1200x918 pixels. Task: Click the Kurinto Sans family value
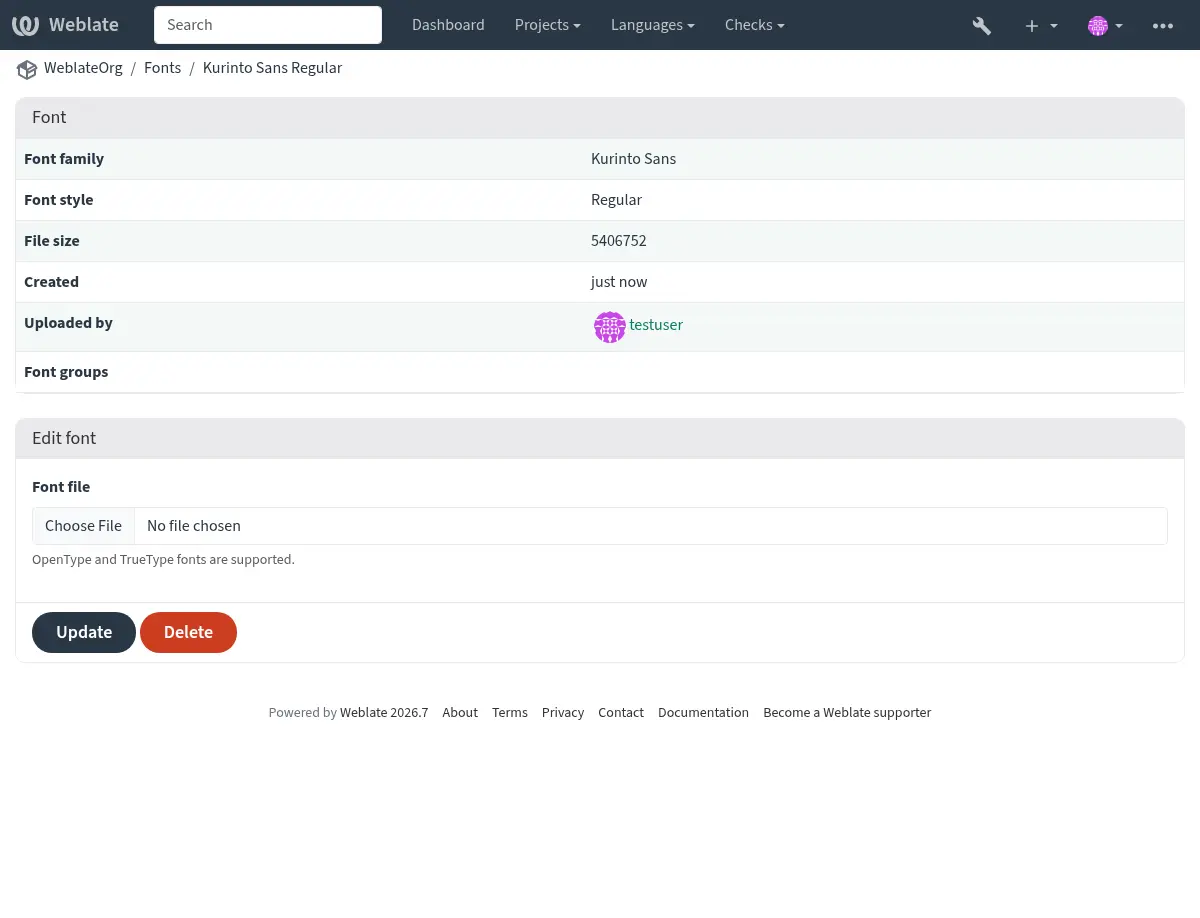click(633, 159)
